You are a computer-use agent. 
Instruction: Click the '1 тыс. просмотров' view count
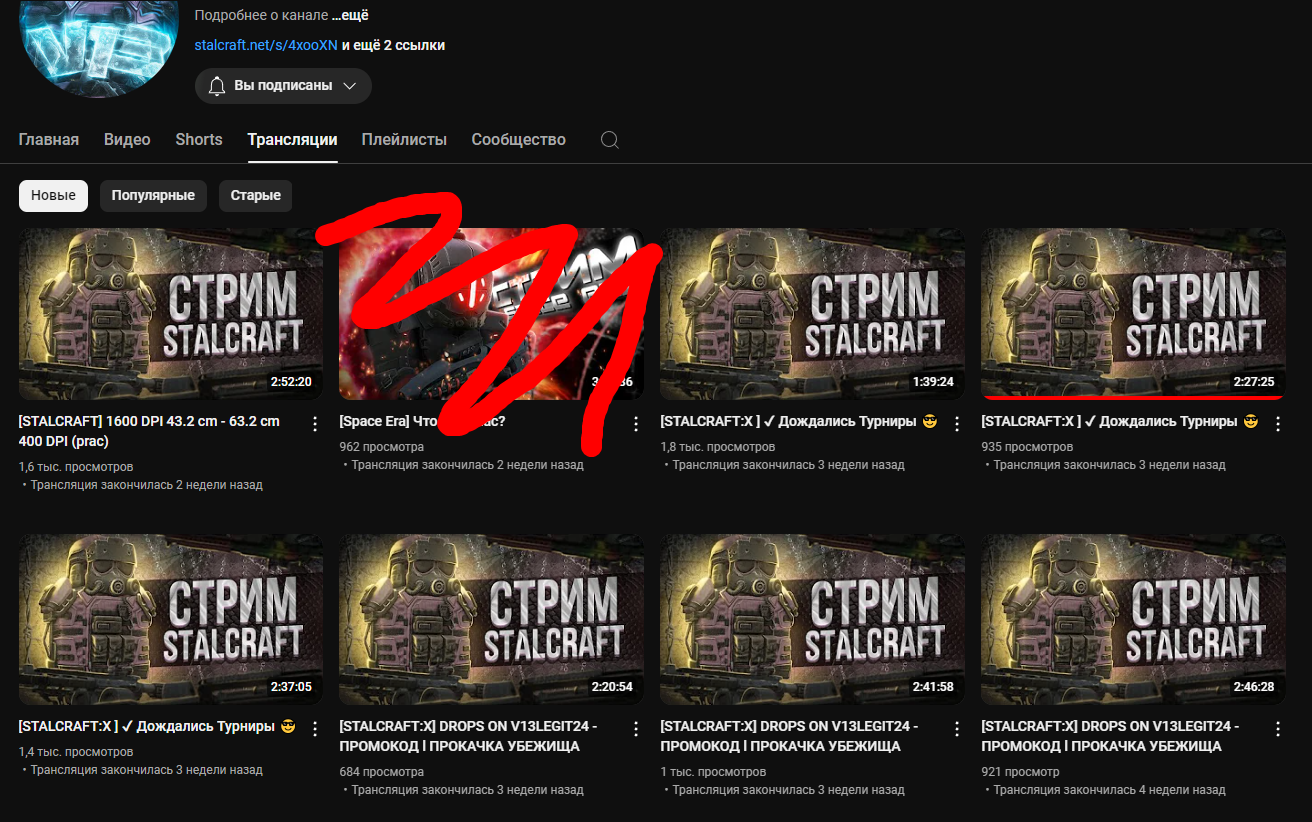714,772
